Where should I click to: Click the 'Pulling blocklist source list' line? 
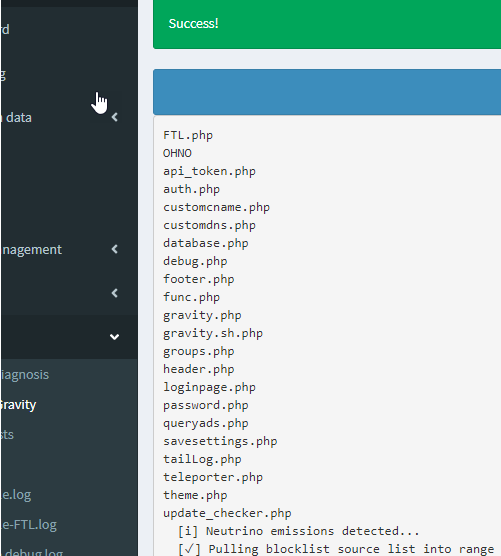click(336, 549)
